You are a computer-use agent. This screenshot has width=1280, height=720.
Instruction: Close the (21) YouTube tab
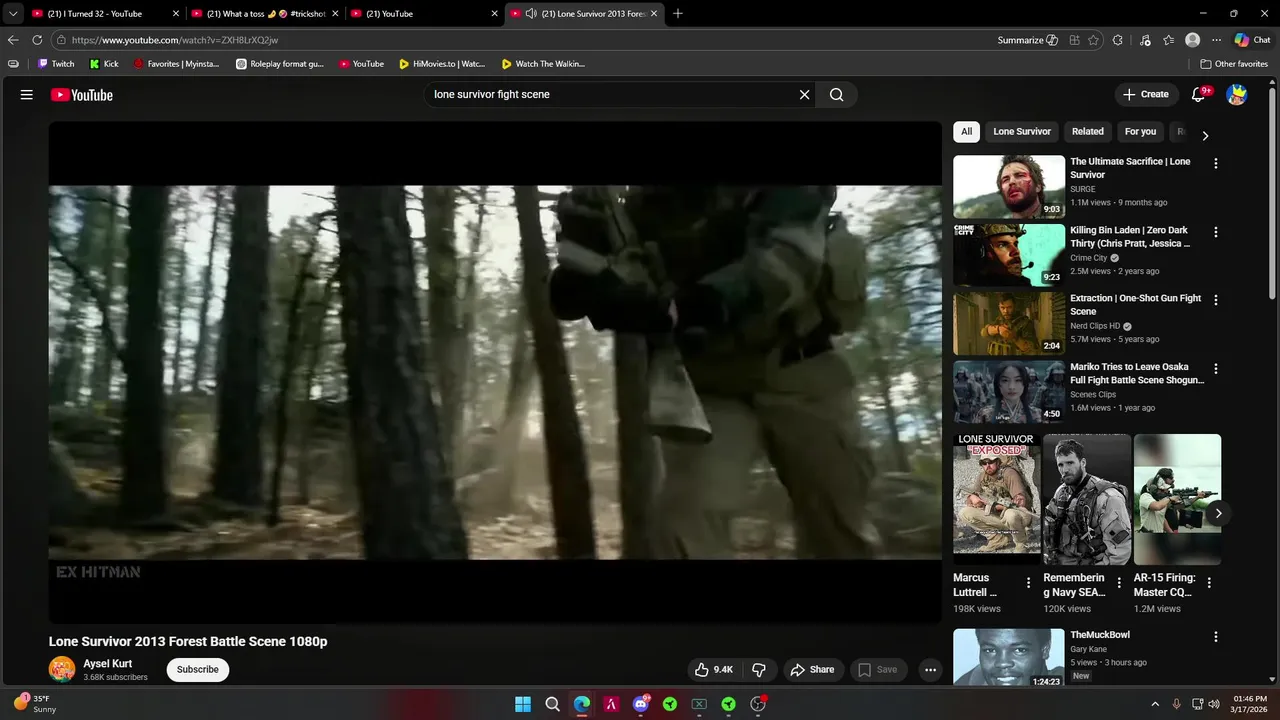coord(494,14)
